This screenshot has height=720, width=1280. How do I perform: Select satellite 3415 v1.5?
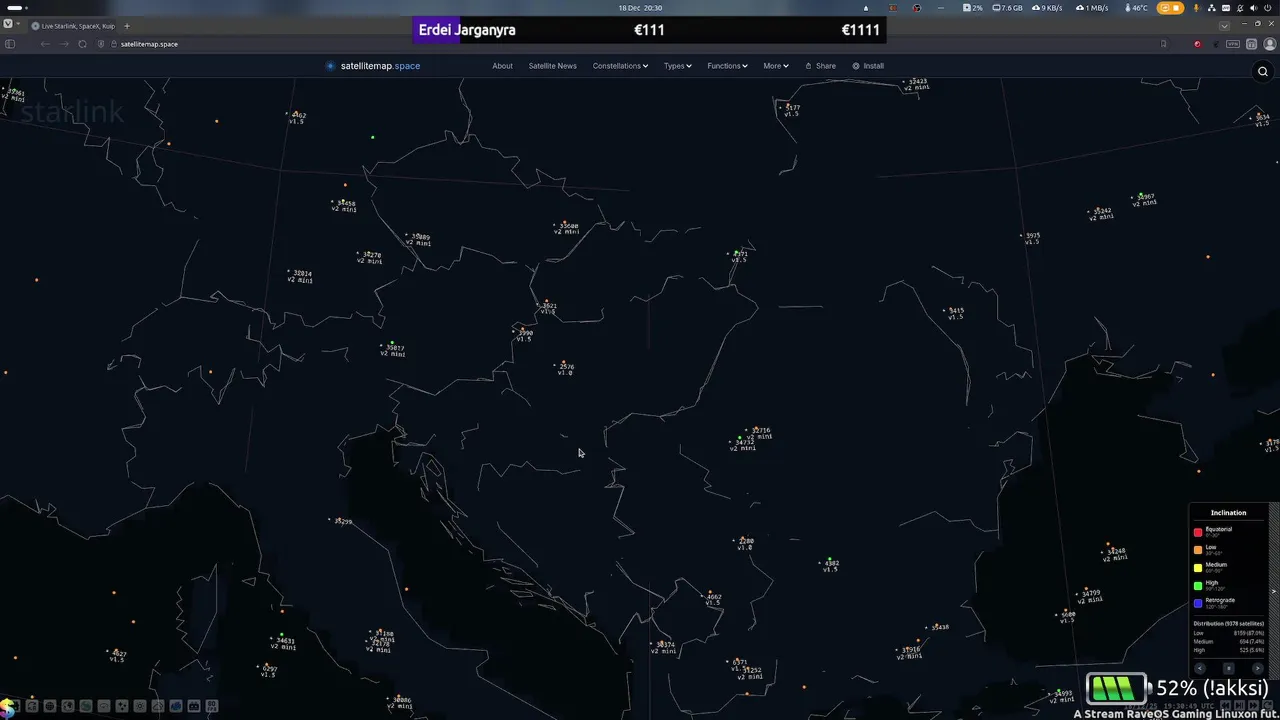pos(956,313)
